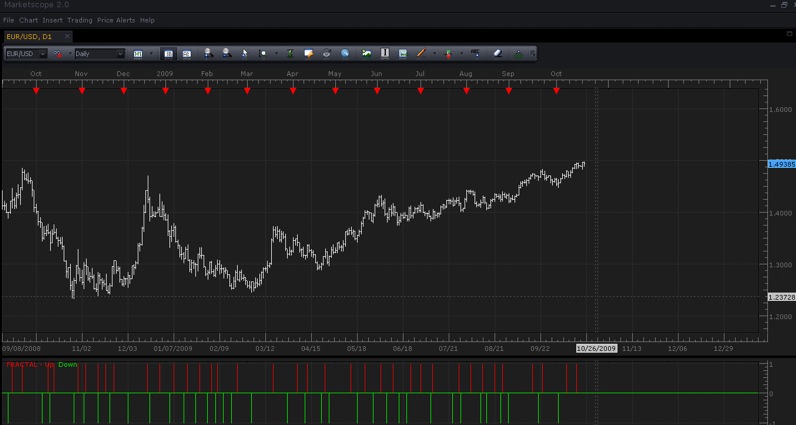Select the ABC text label tool
This screenshot has width=796, height=425.
click(x=476, y=53)
